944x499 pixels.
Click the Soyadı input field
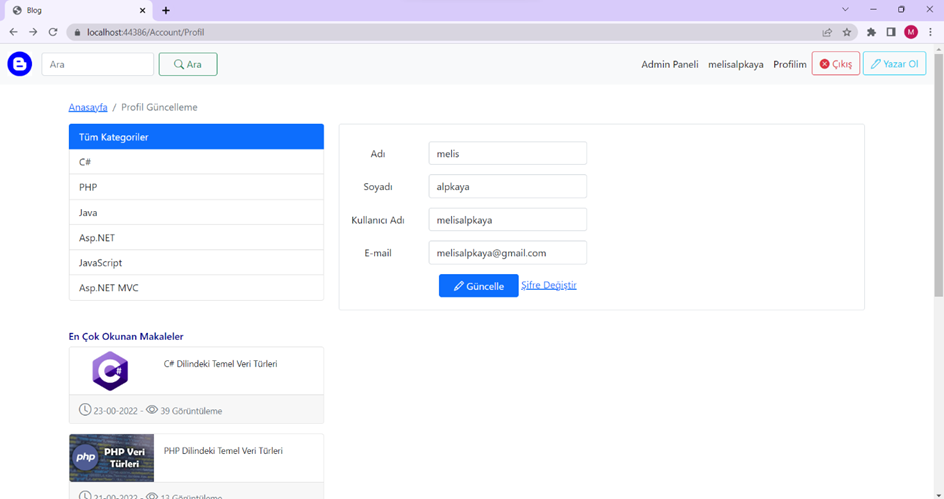508,187
